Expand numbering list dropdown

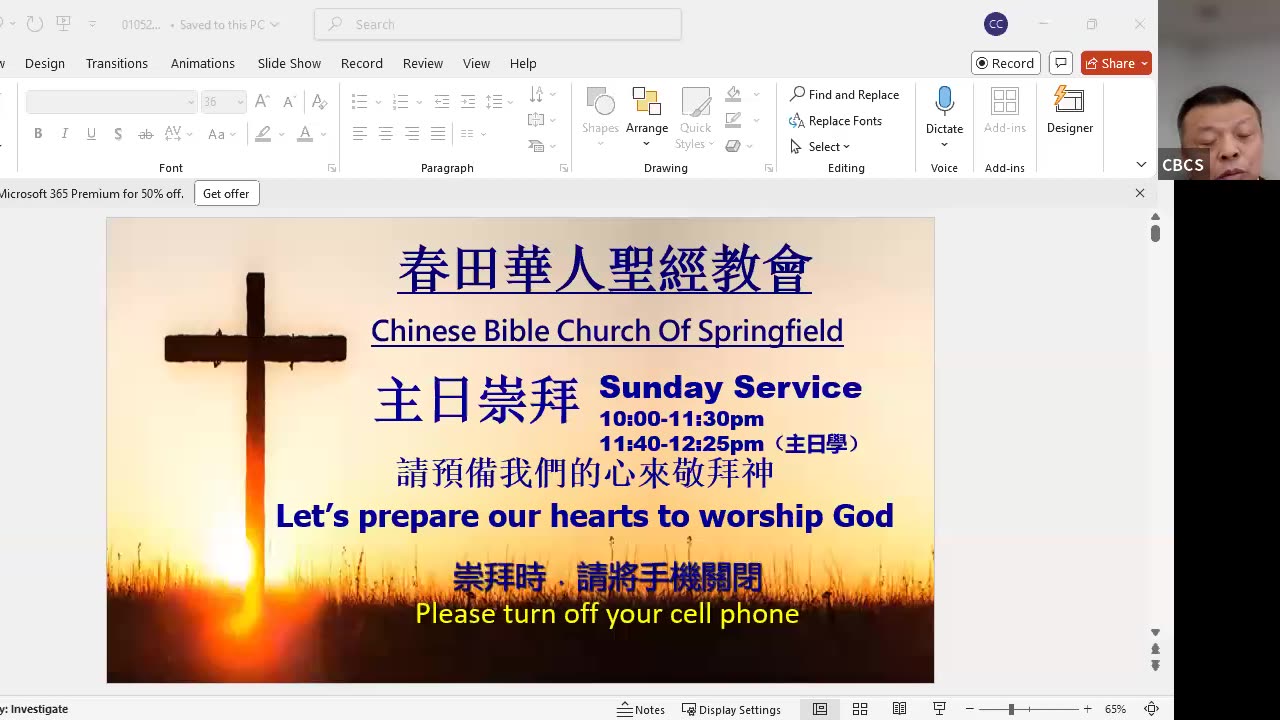(419, 102)
